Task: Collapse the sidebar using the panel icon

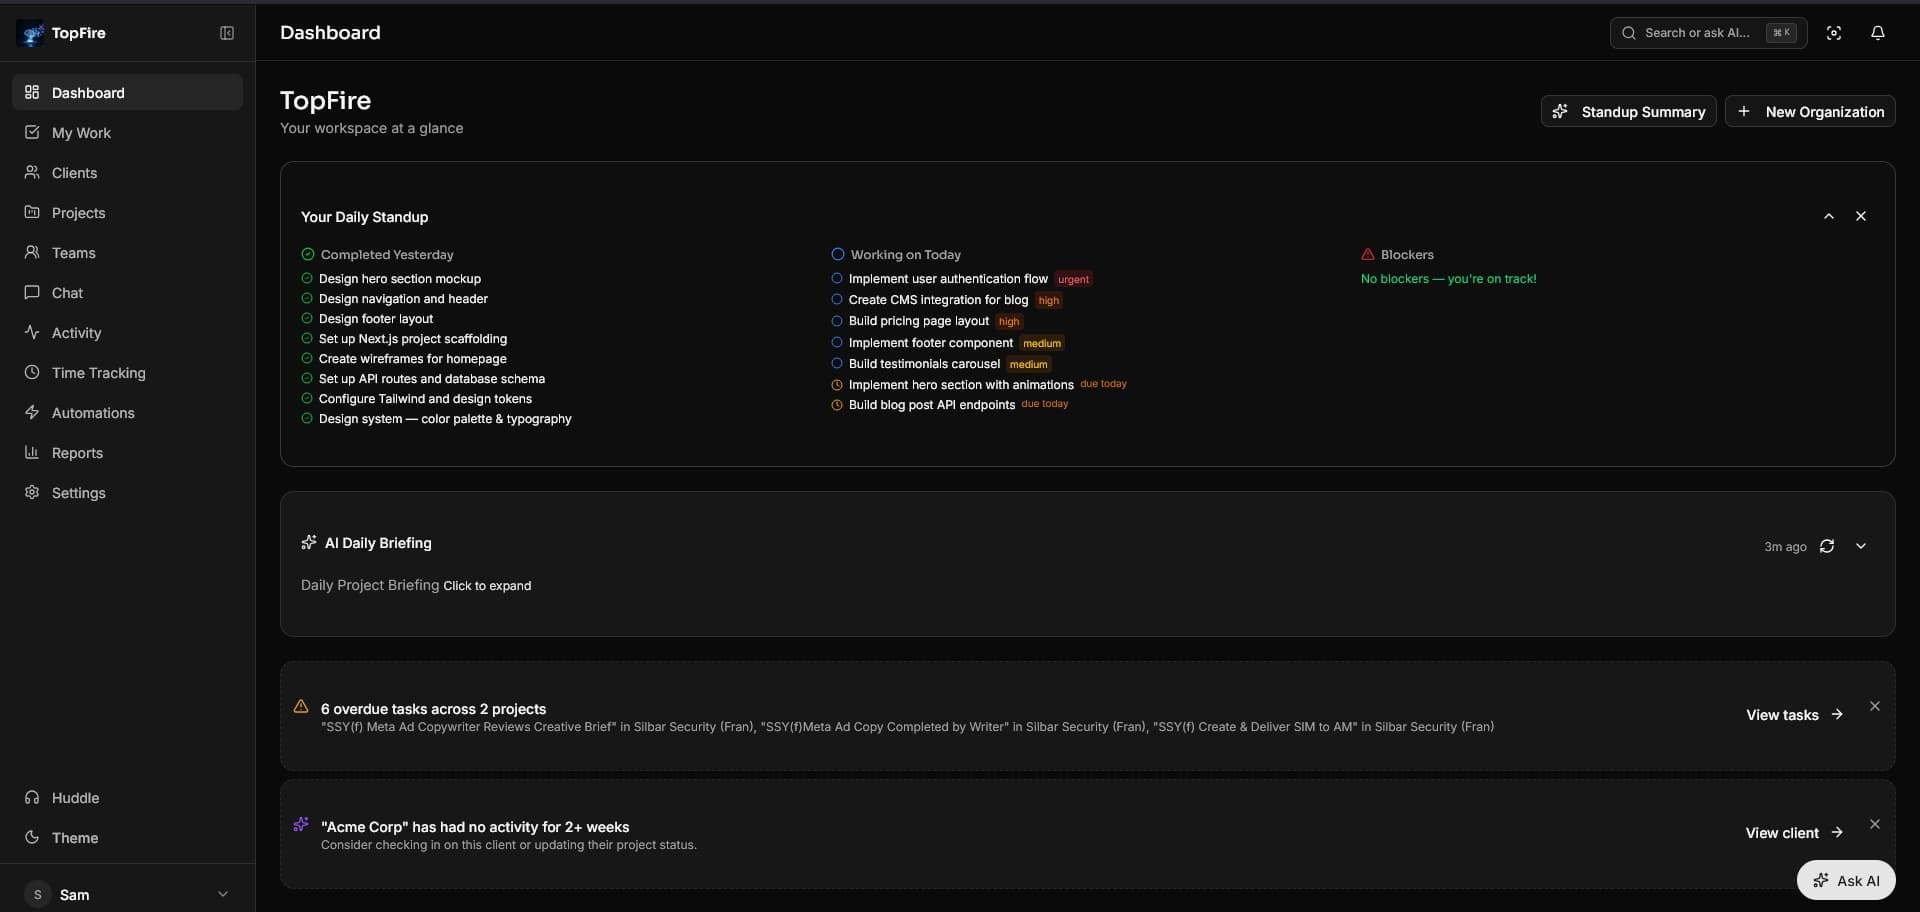Action: (227, 33)
